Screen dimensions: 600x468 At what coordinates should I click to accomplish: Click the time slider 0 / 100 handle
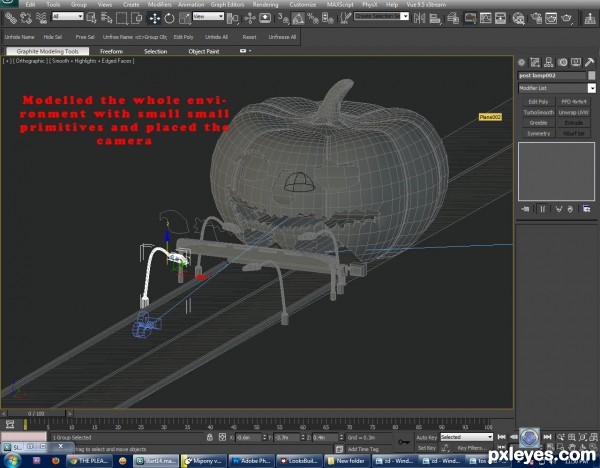tap(36, 414)
